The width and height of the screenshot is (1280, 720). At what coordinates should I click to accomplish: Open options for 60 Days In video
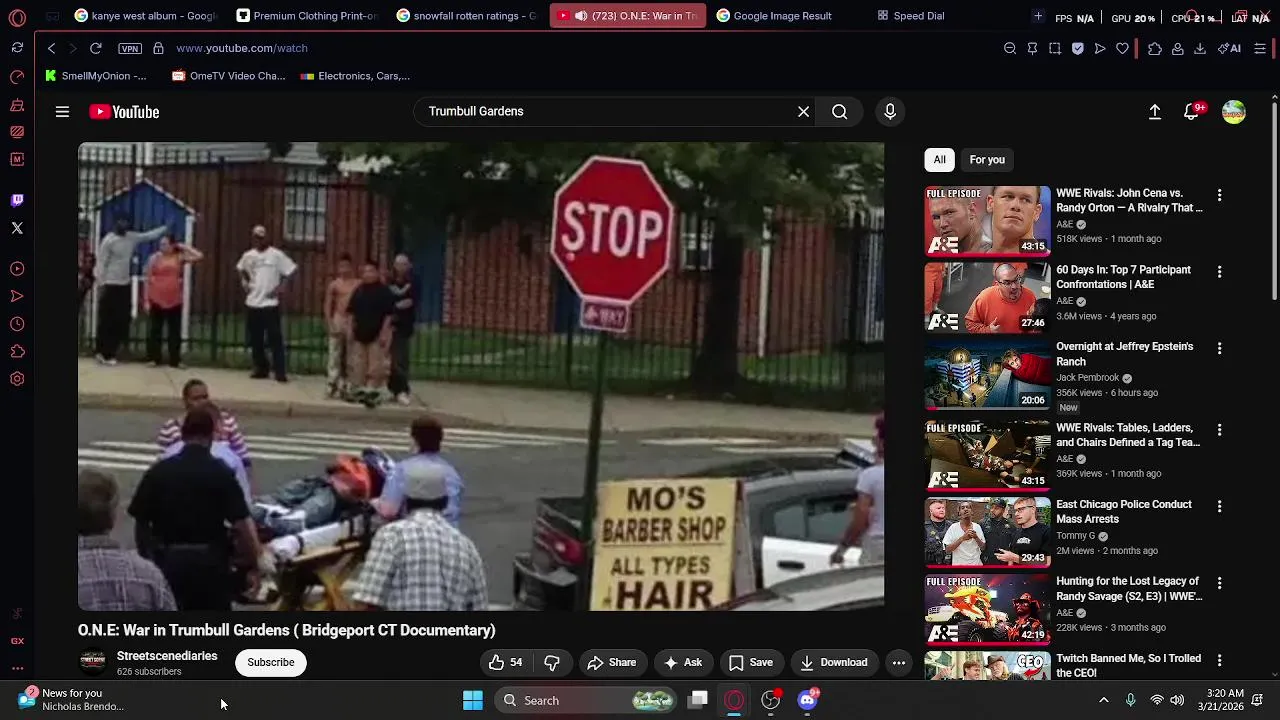click(1219, 272)
